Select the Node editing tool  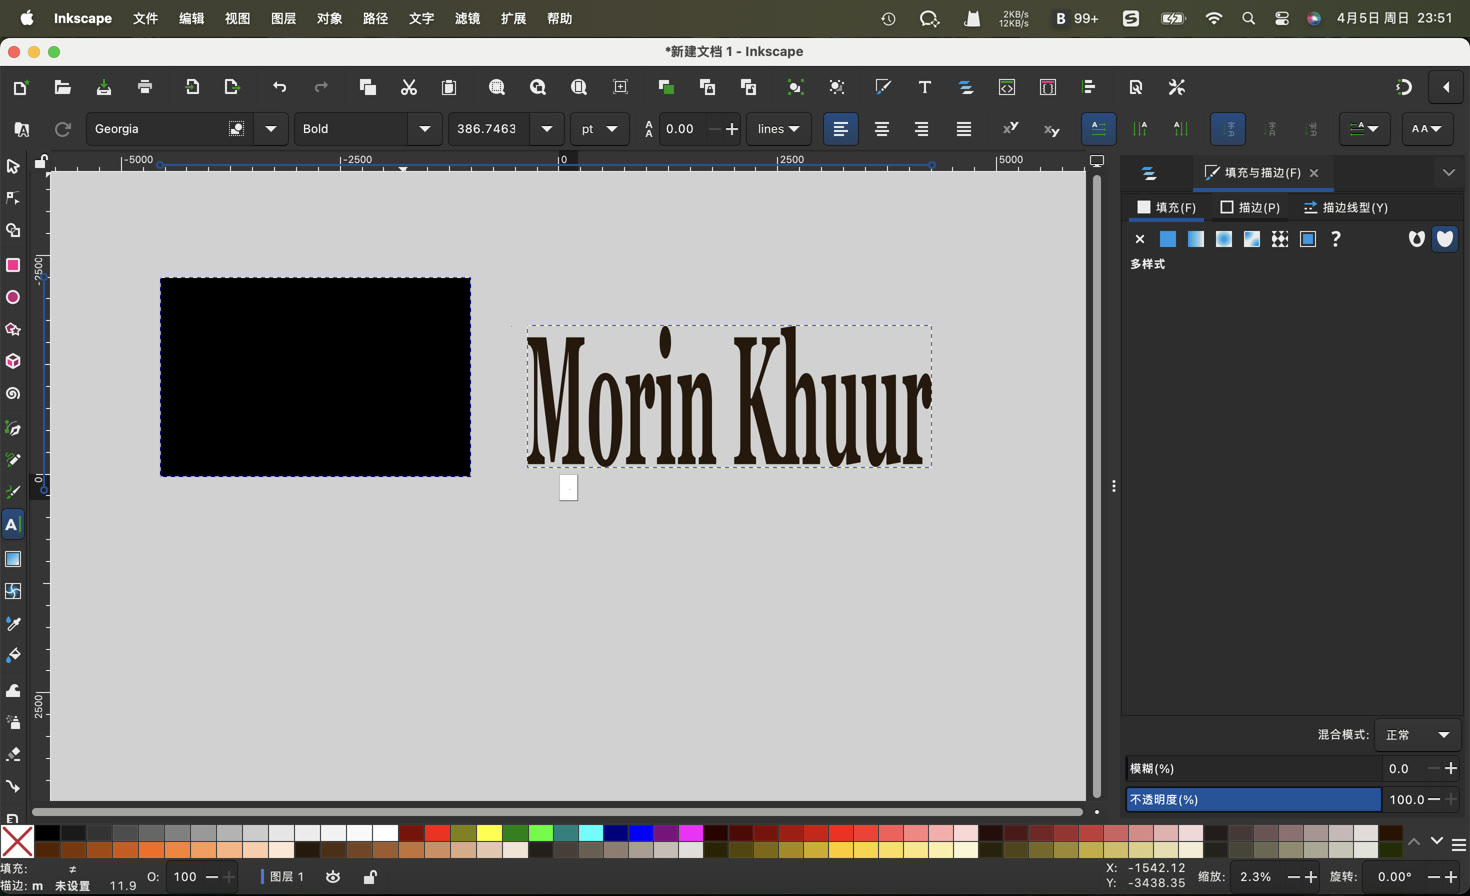(13, 198)
